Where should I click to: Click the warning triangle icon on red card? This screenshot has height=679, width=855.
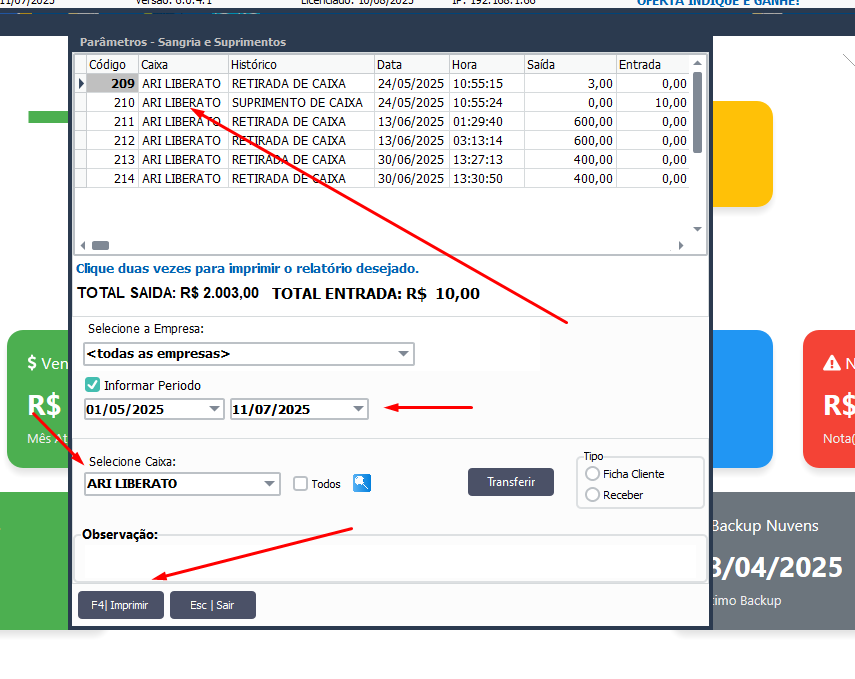(832, 363)
